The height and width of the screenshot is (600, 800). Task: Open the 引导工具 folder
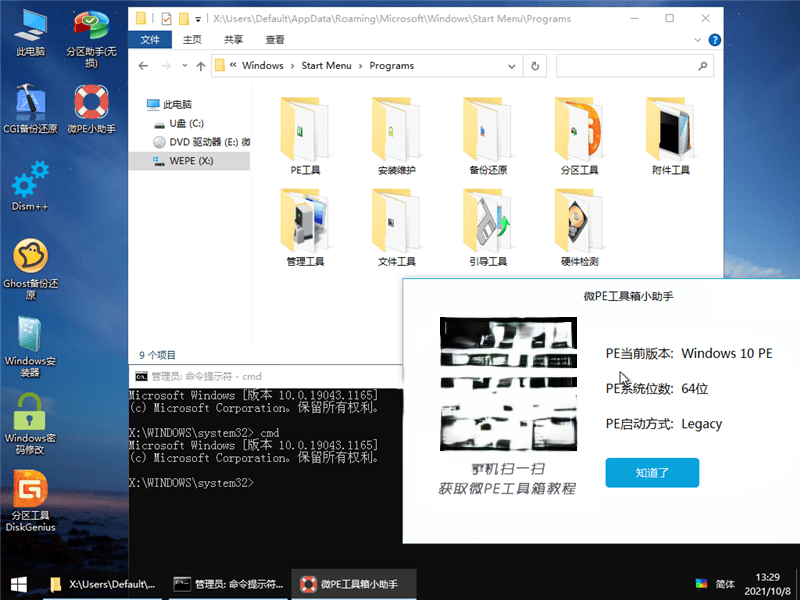coord(488,228)
